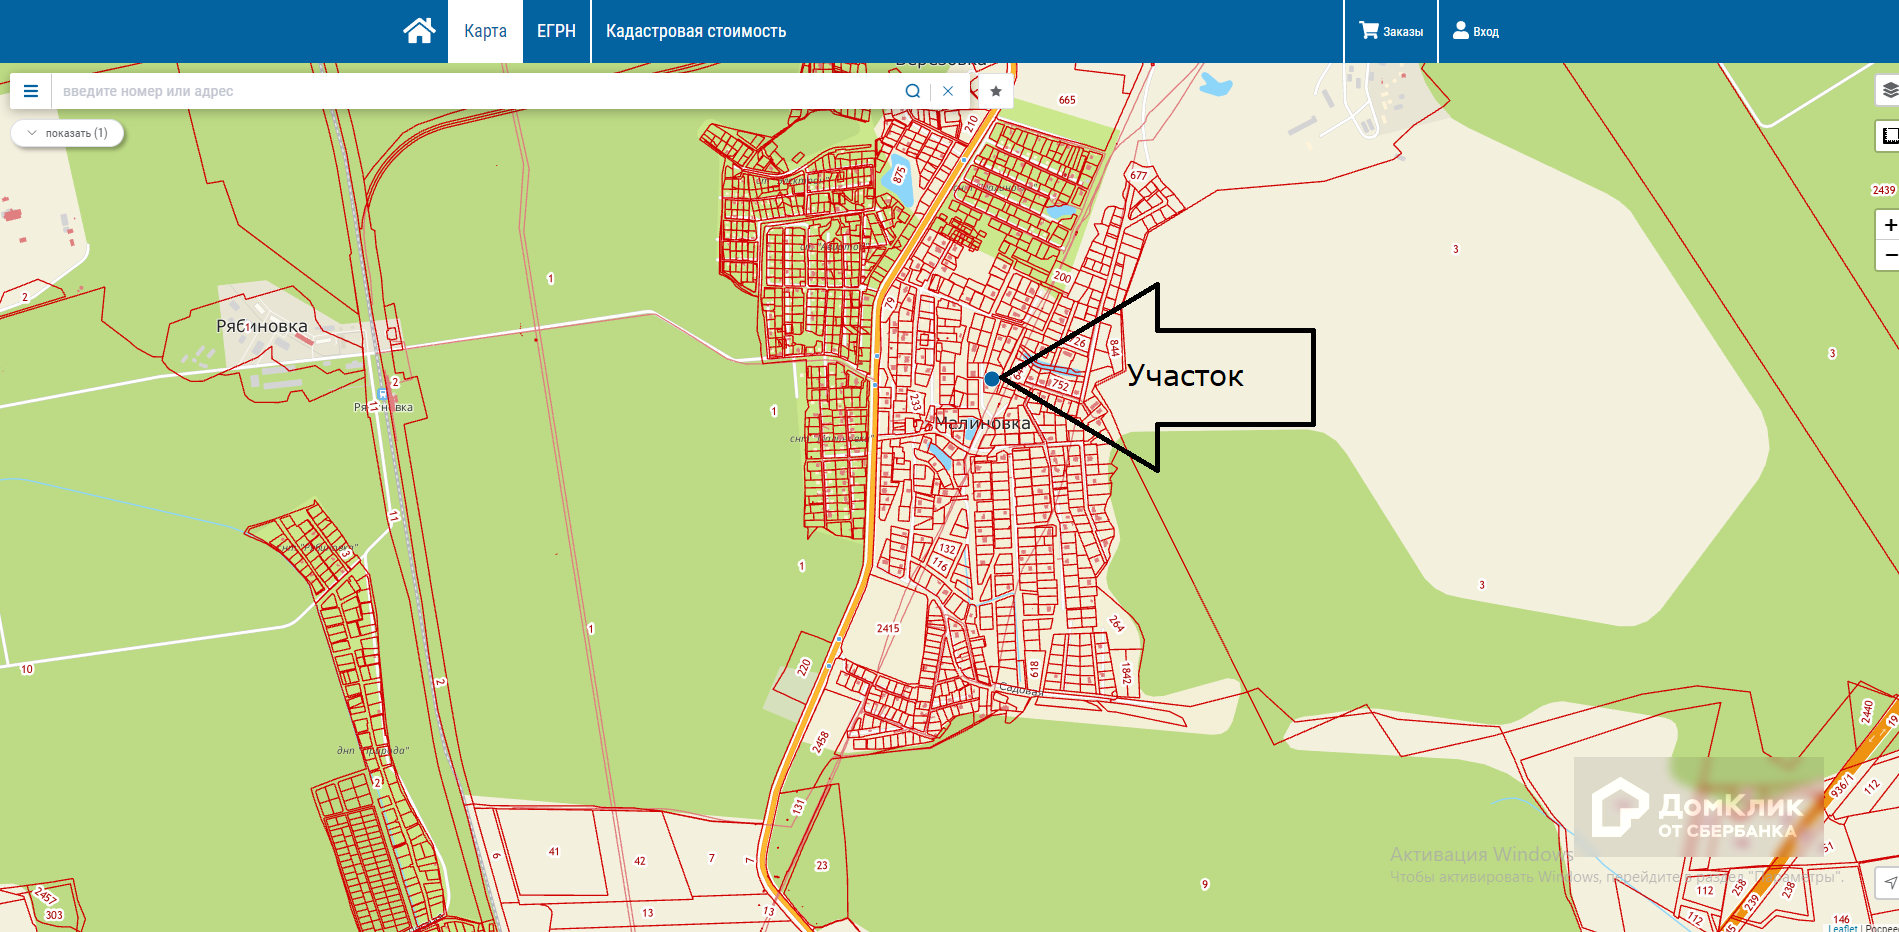This screenshot has width=1899, height=932.
Task: Click the Рябиновка rail station icon
Action: [382, 394]
